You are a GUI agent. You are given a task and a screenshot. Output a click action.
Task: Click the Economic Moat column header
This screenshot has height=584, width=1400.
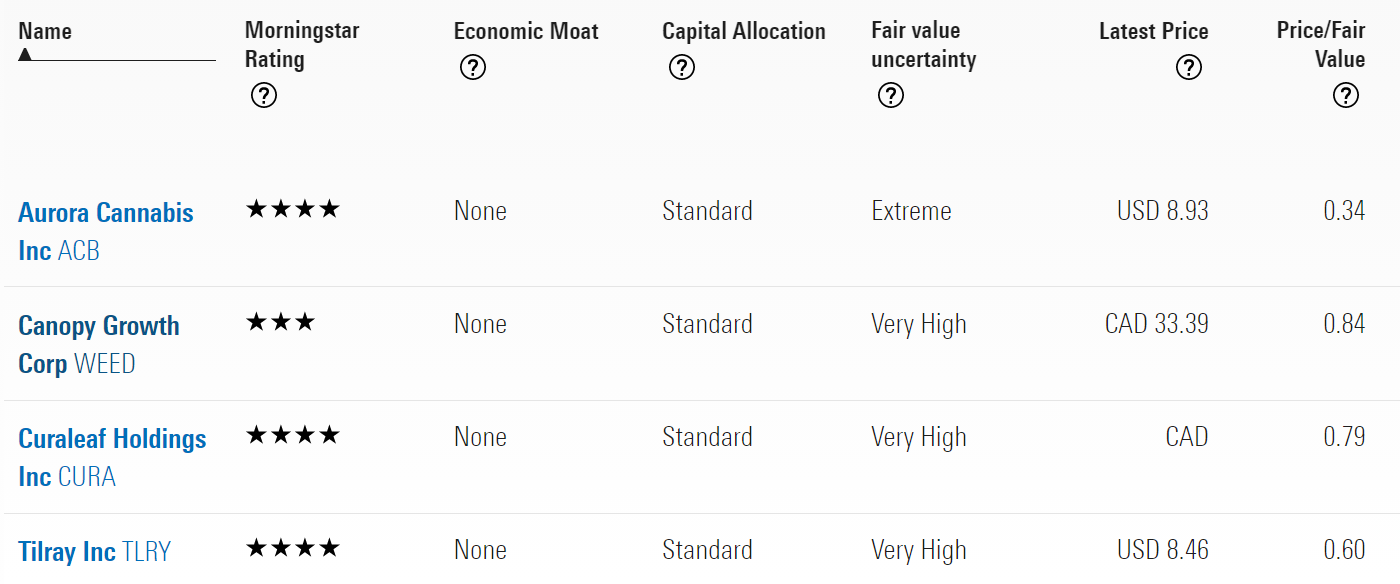526,31
